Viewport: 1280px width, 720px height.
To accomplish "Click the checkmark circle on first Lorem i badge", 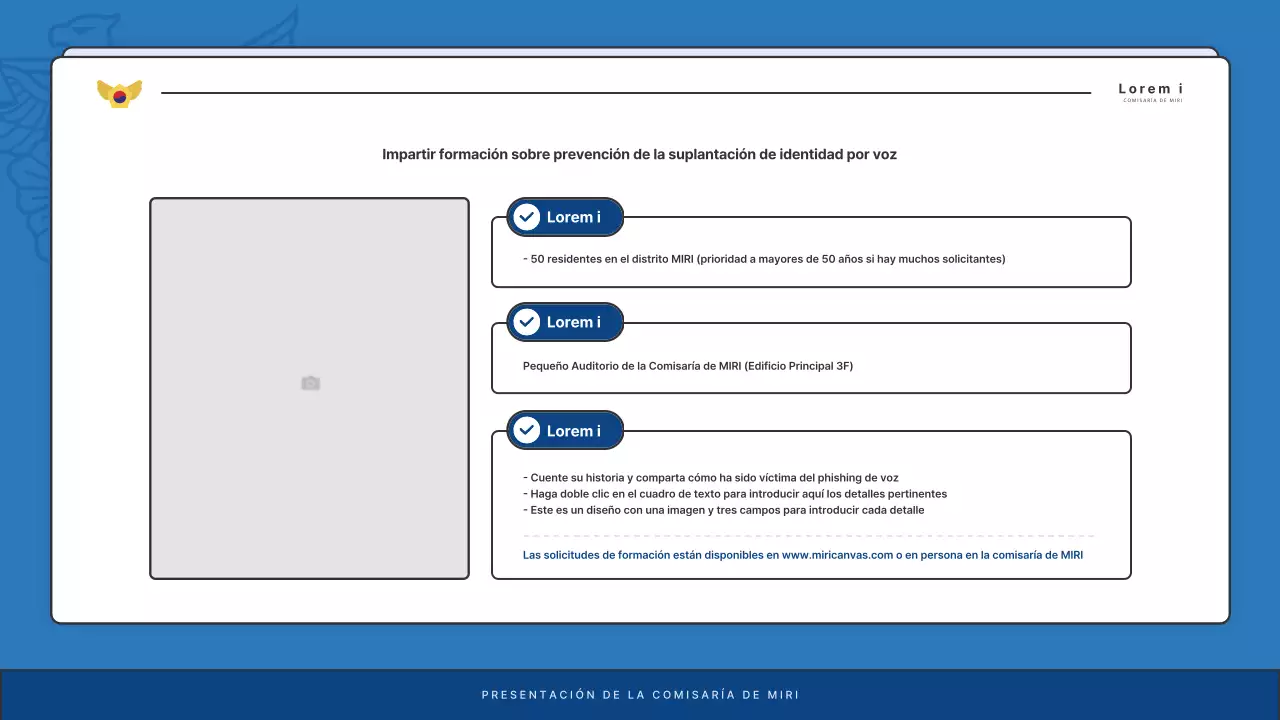I will 527,217.
